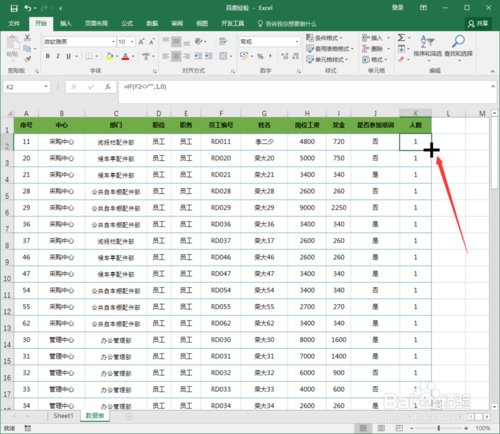Screen dimensions: 500x434
Task: Toggle center horizontal alignment
Action: (176, 56)
